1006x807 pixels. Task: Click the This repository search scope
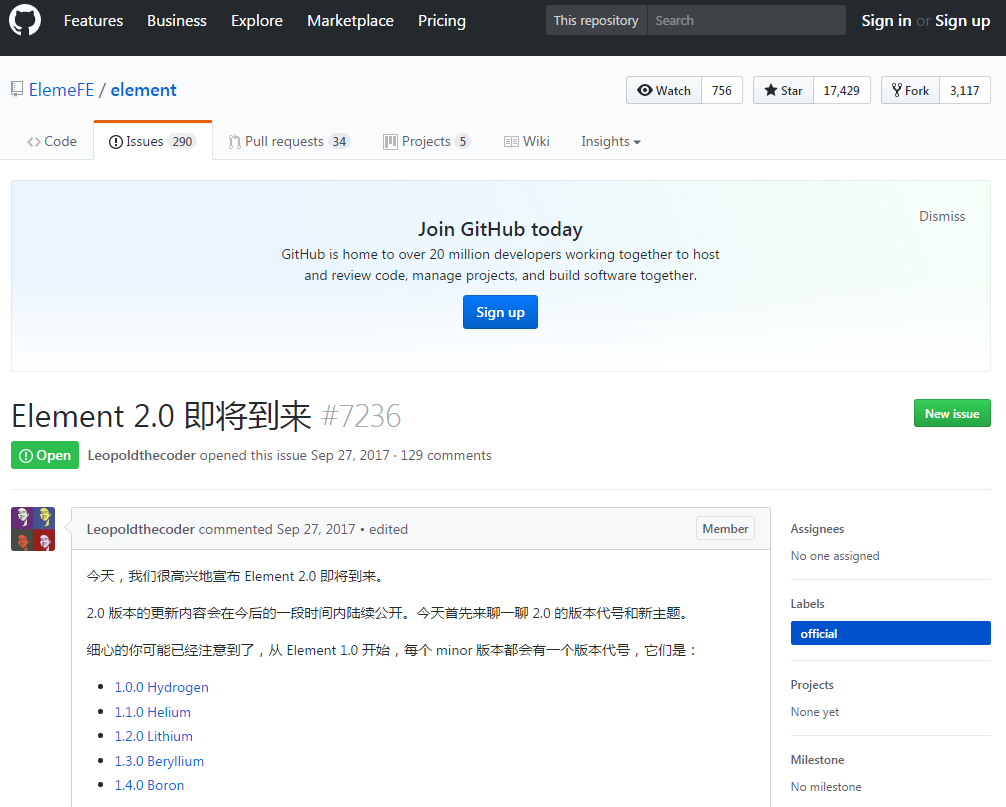click(596, 20)
